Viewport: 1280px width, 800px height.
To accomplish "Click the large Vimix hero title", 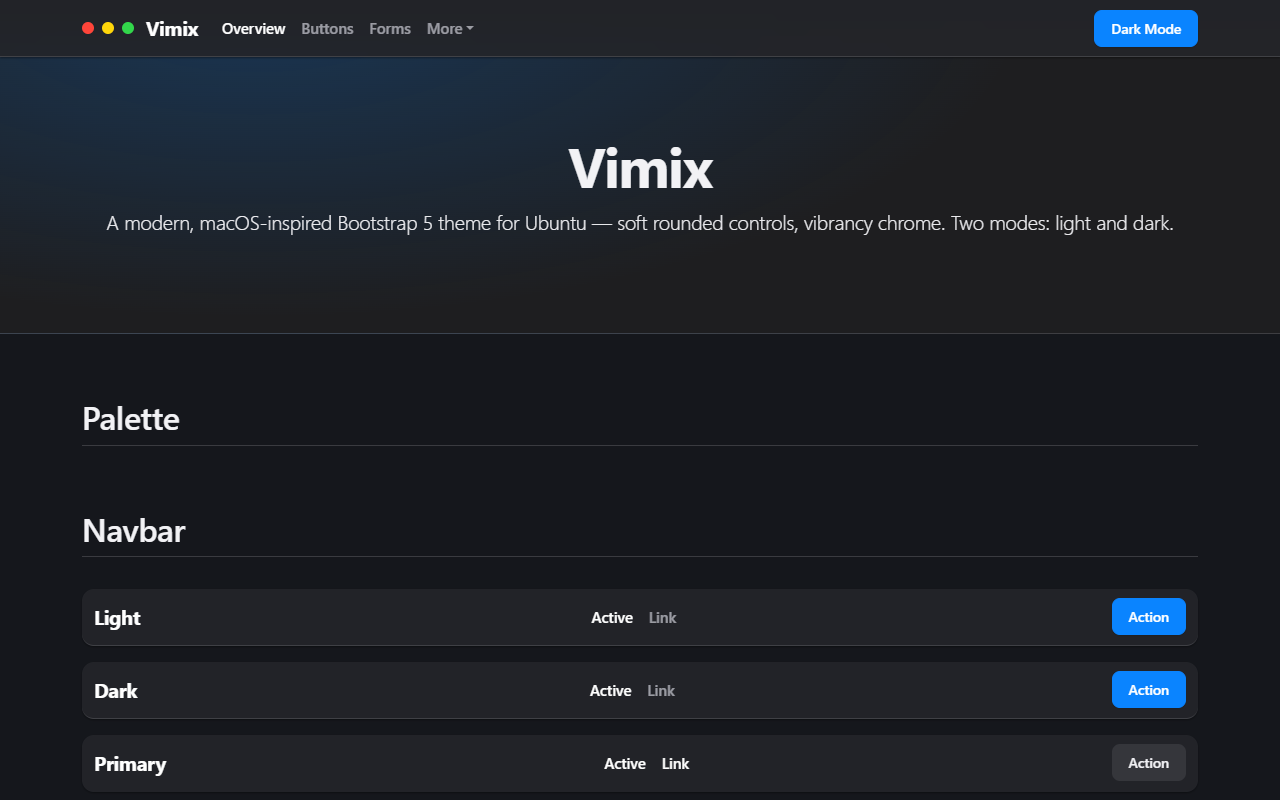I will pos(640,168).
